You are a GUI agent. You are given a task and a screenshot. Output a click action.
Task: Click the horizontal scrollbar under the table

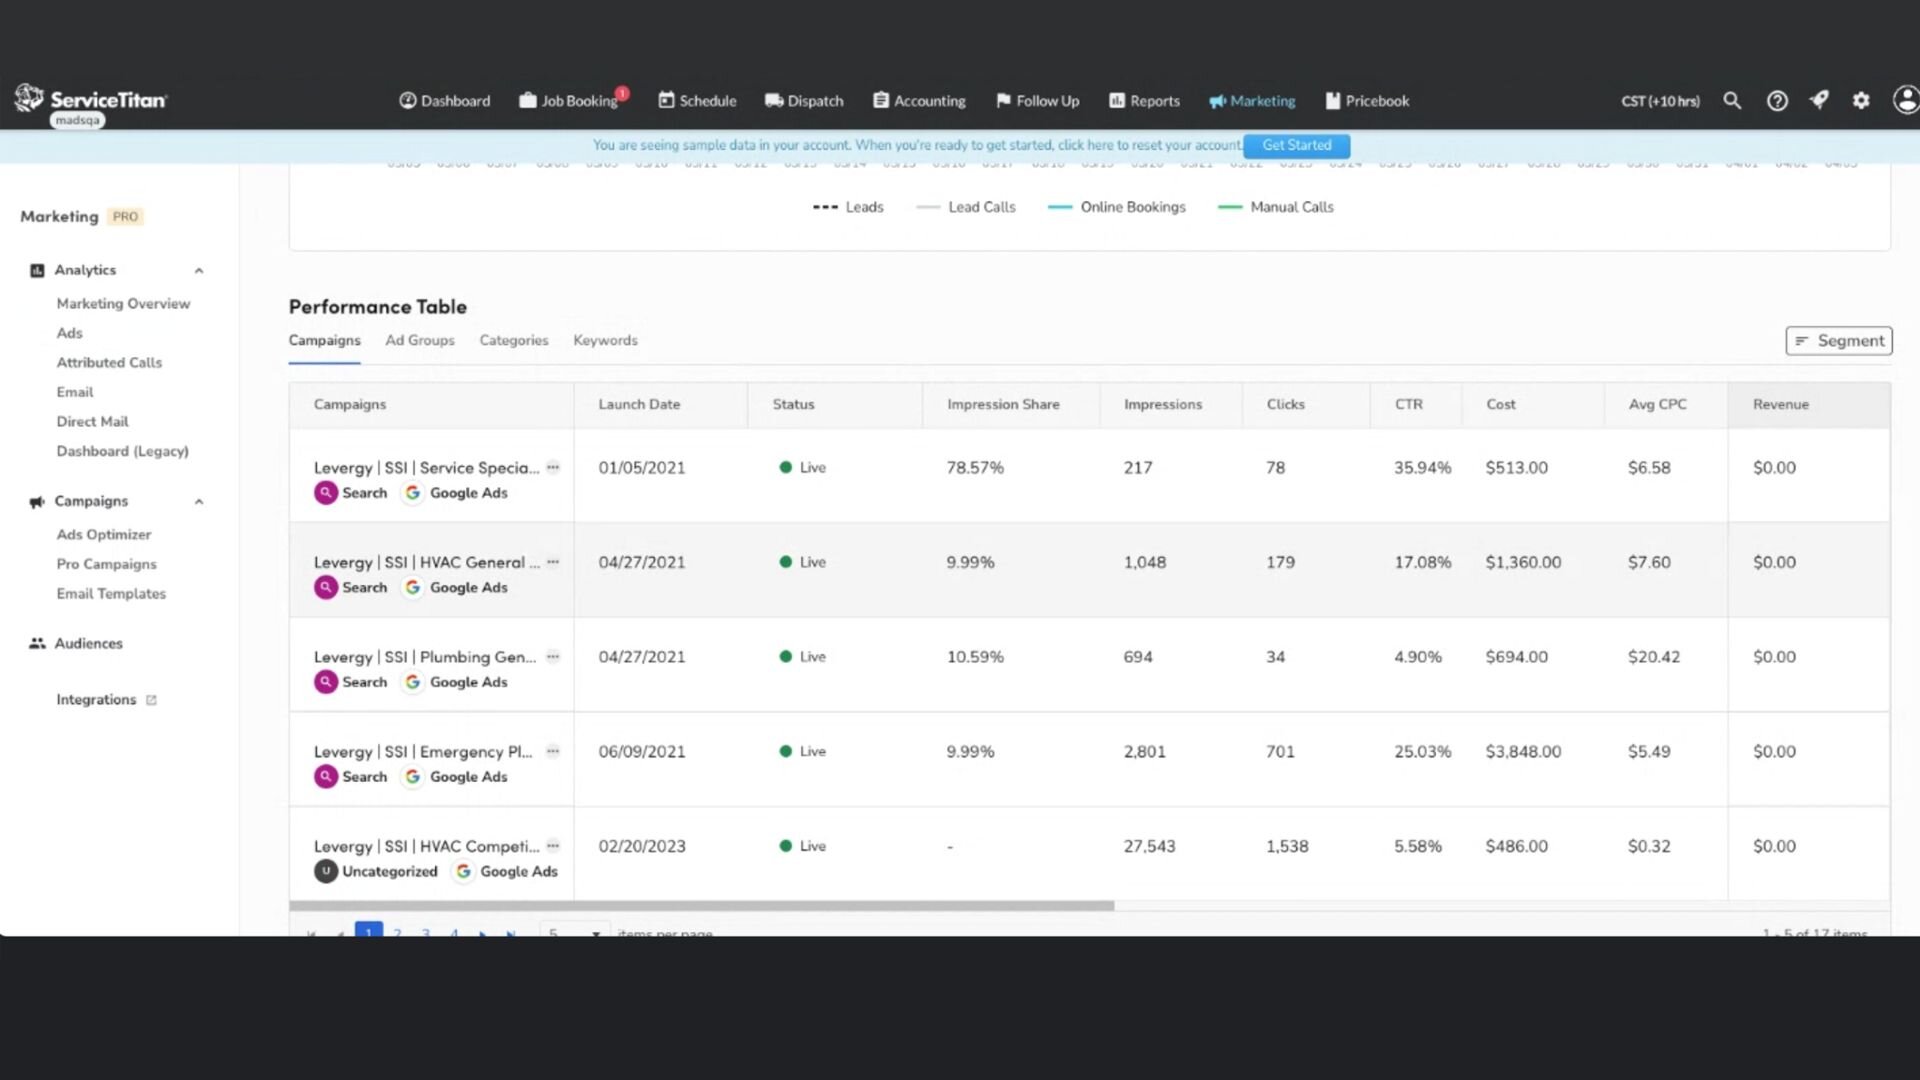click(702, 906)
